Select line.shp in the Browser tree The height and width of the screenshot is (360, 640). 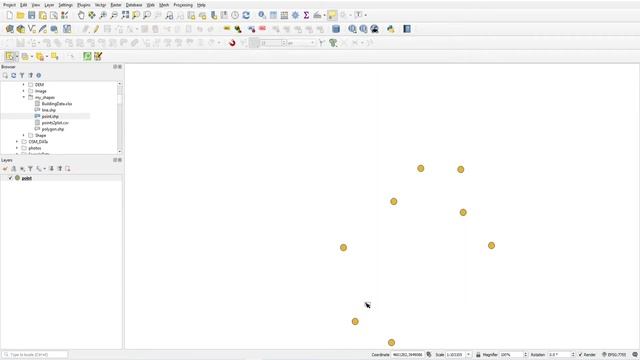pos(48,110)
